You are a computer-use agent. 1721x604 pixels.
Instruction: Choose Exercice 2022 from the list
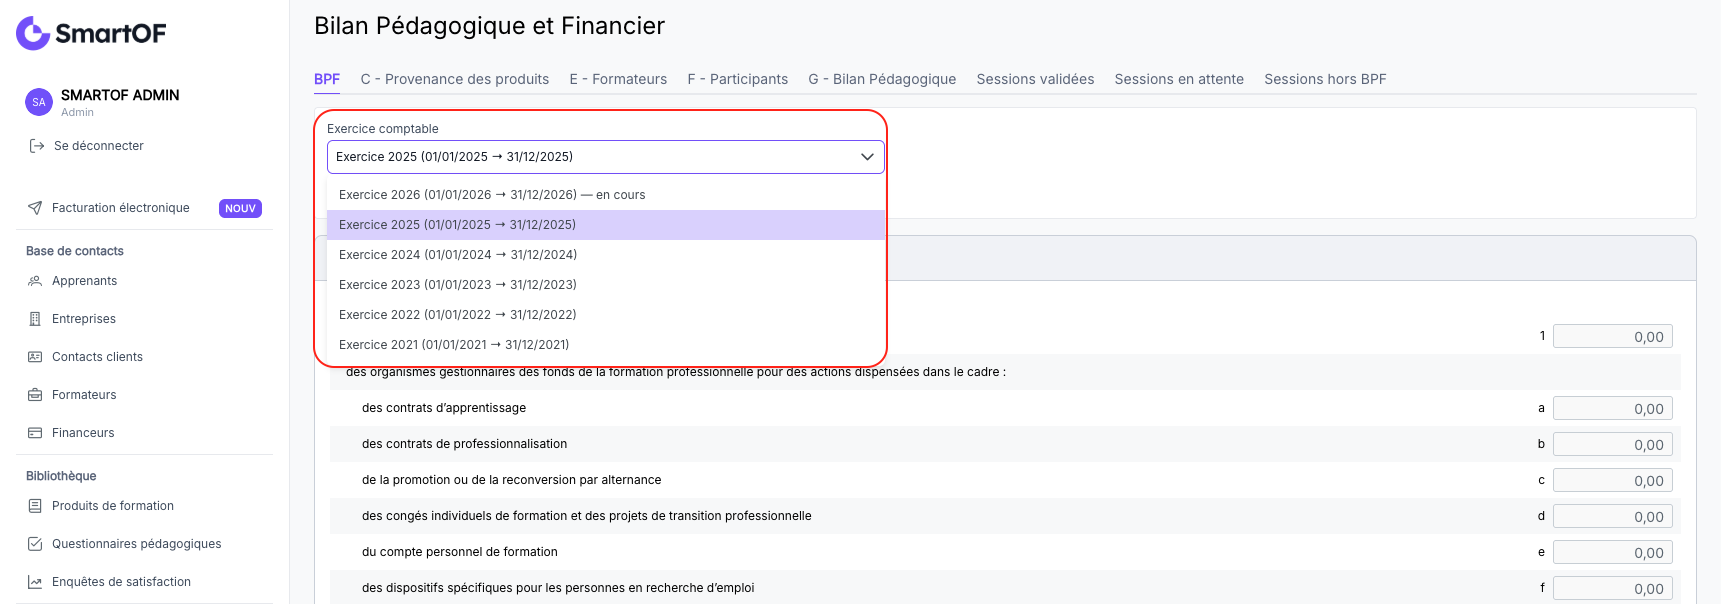pyautogui.click(x=606, y=315)
